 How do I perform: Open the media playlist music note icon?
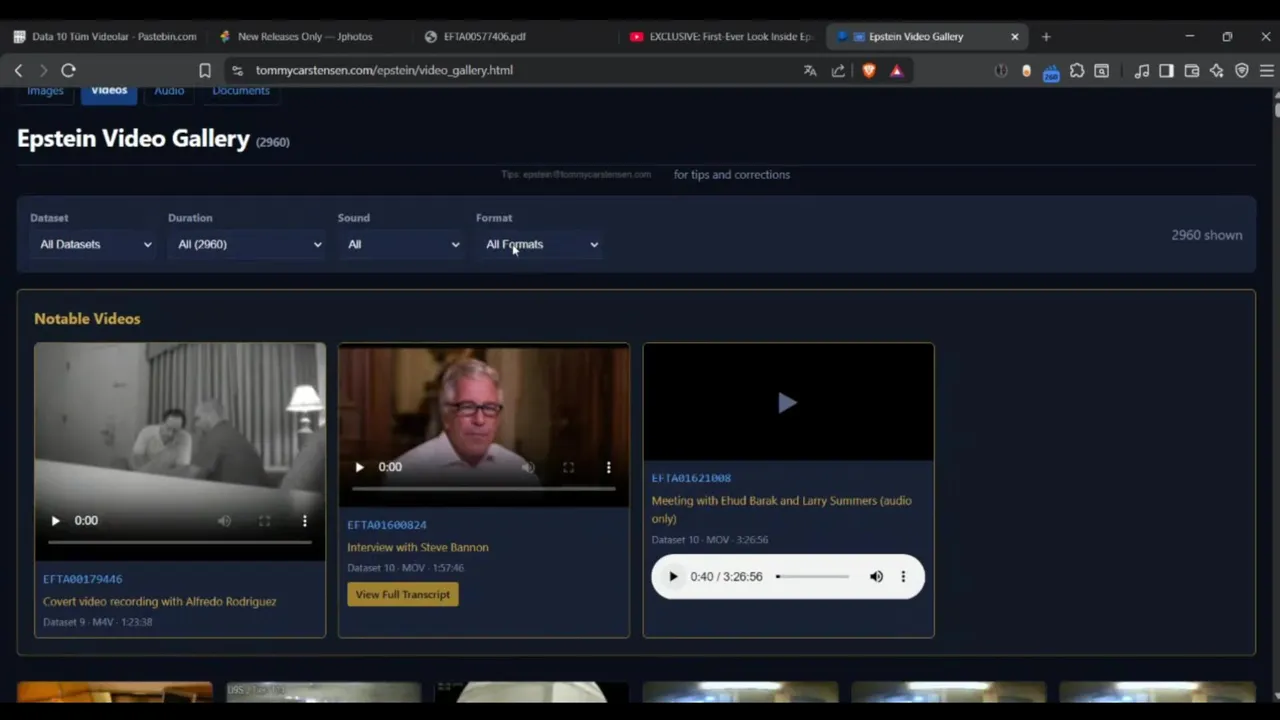point(1142,71)
